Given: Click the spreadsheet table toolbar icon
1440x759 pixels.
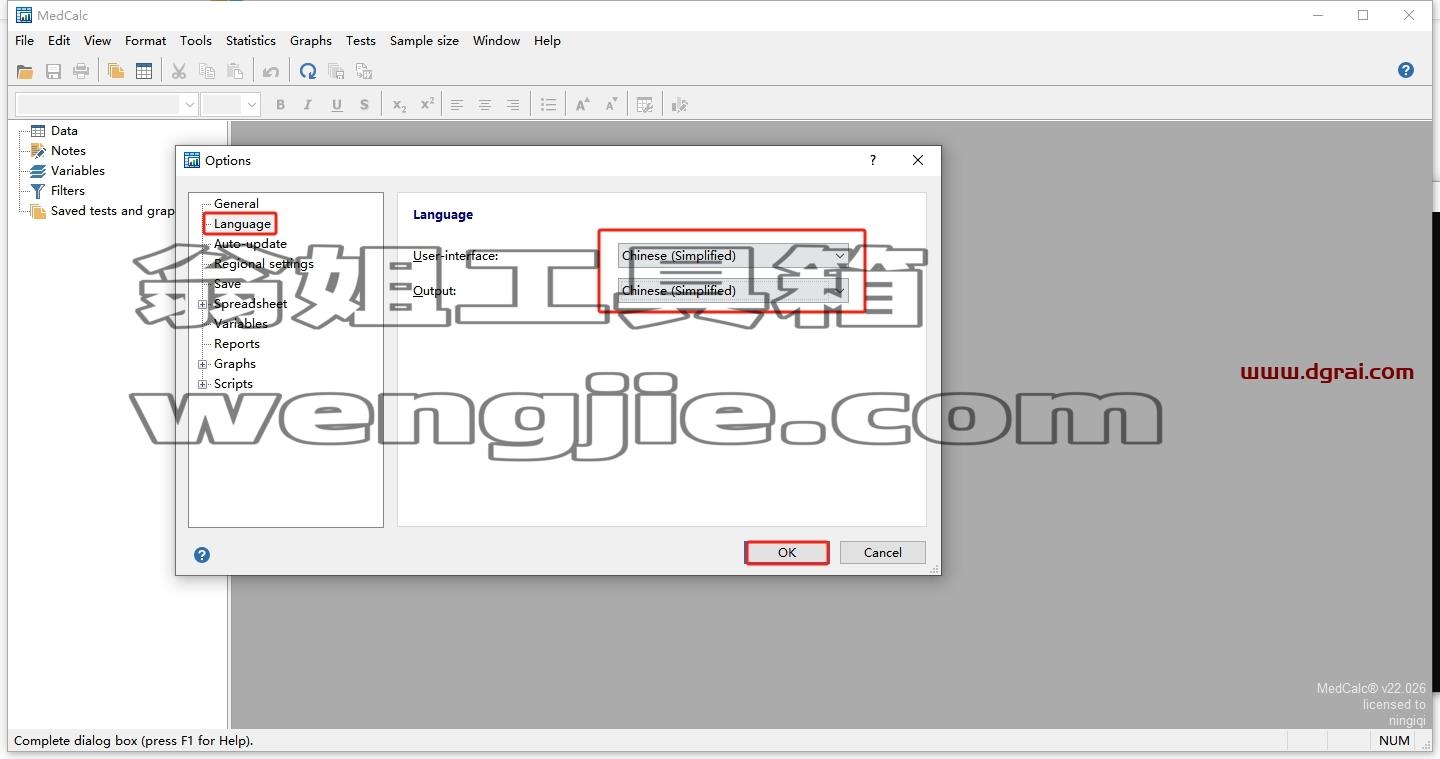Looking at the screenshot, I should point(144,71).
